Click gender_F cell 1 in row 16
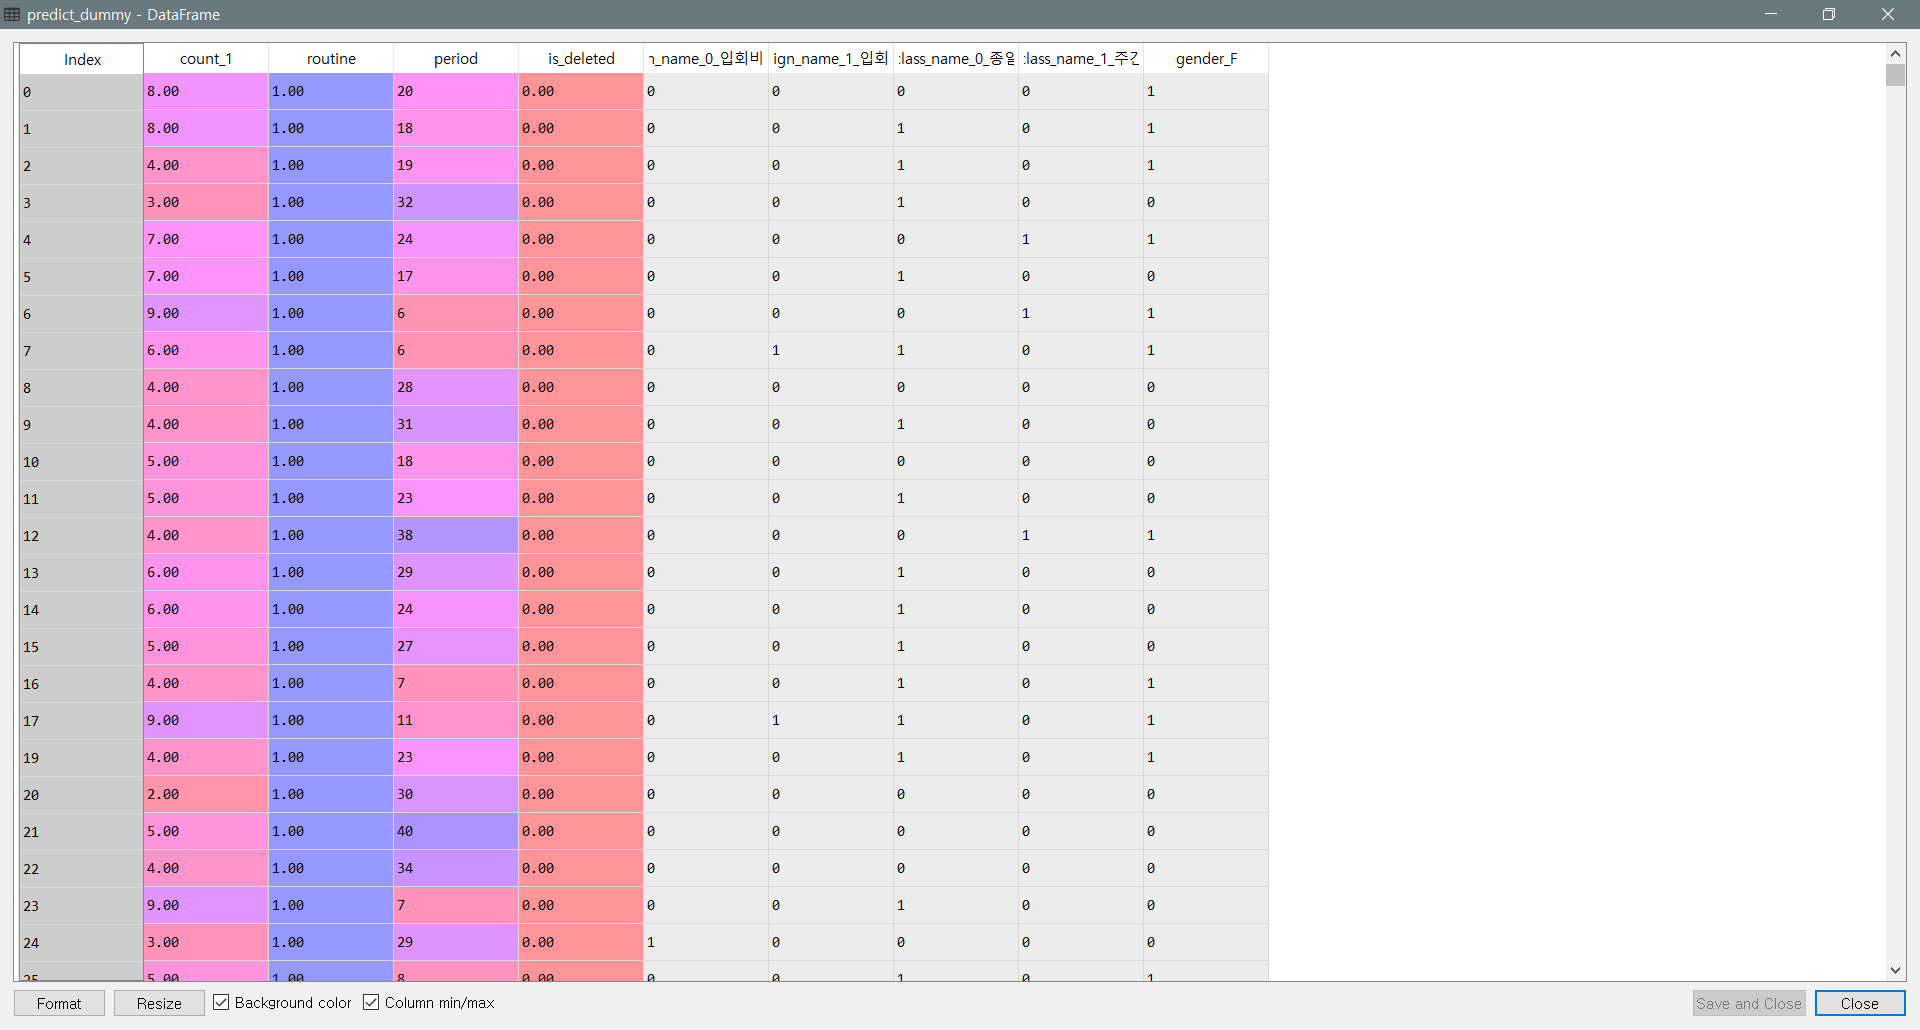 (1206, 683)
